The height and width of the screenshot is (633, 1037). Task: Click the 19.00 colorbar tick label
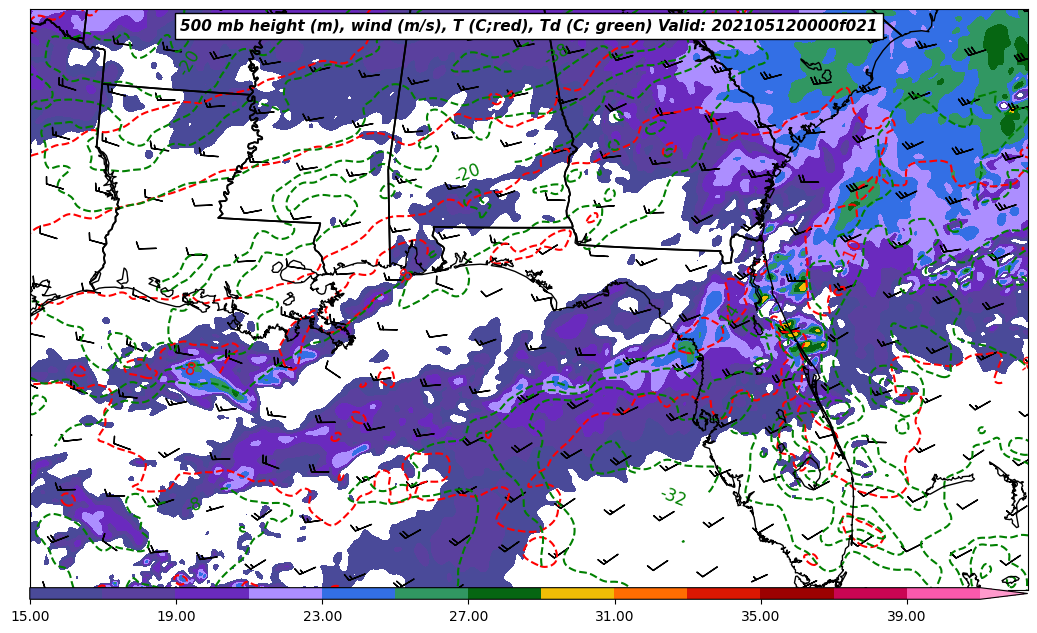point(176,616)
